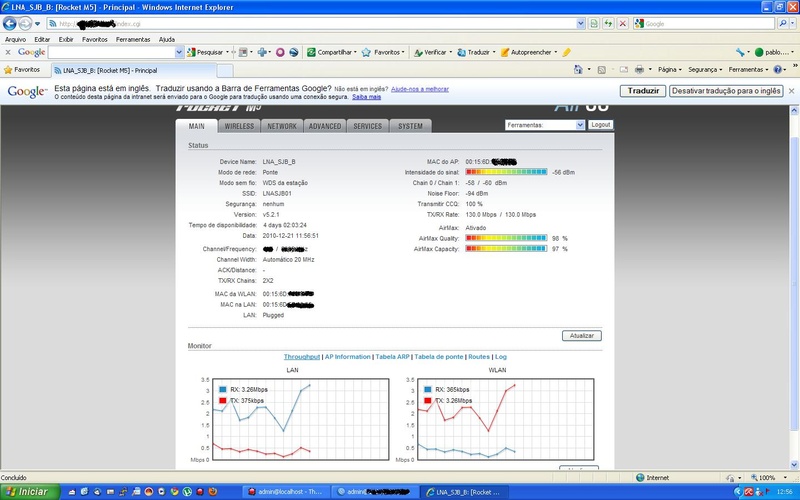
Task: Expand the search provider dropdown arrow
Action: coord(793,23)
